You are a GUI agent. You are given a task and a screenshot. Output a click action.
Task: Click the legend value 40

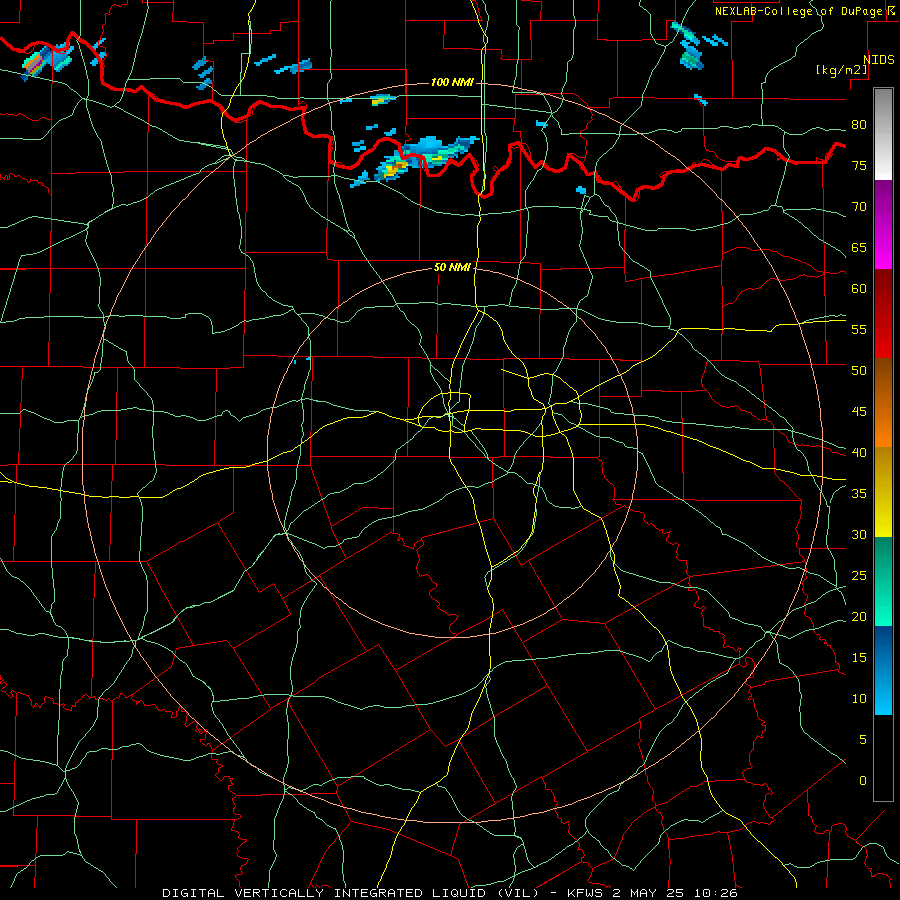click(x=859, y=452)
